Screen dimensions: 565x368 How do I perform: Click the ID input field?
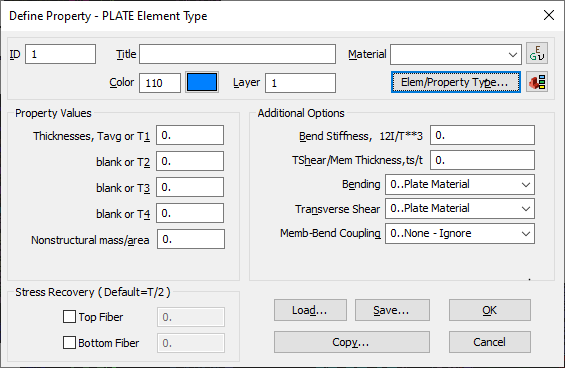pyautogui.click(x=61, y=54)
